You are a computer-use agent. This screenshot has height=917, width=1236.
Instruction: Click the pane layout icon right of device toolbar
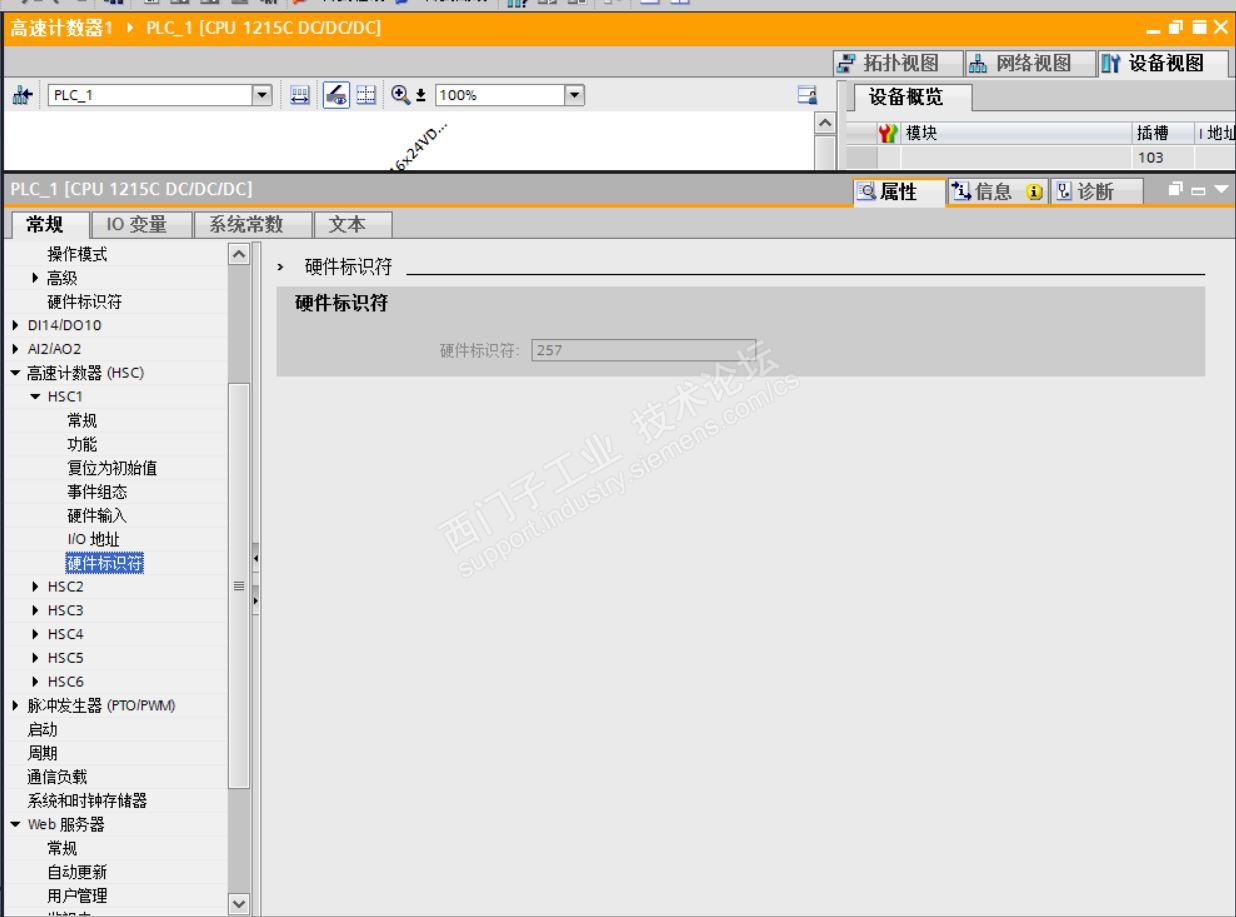808,96
